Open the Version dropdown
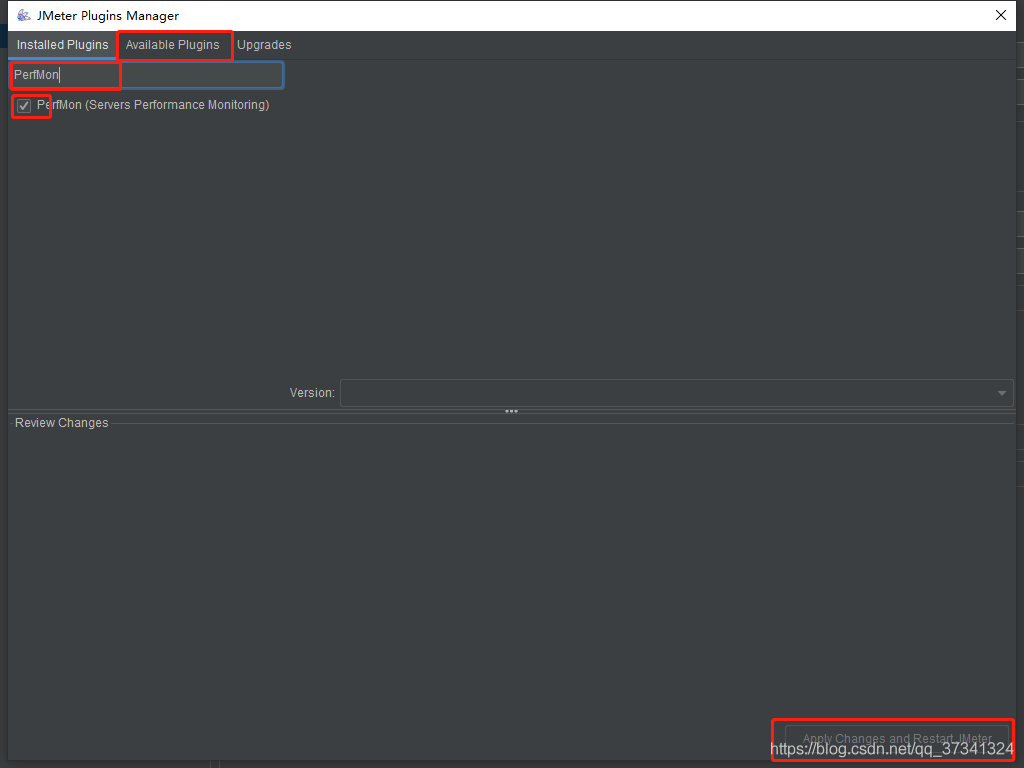This screenshot has width=1024, height=768. tap(677, 393)
